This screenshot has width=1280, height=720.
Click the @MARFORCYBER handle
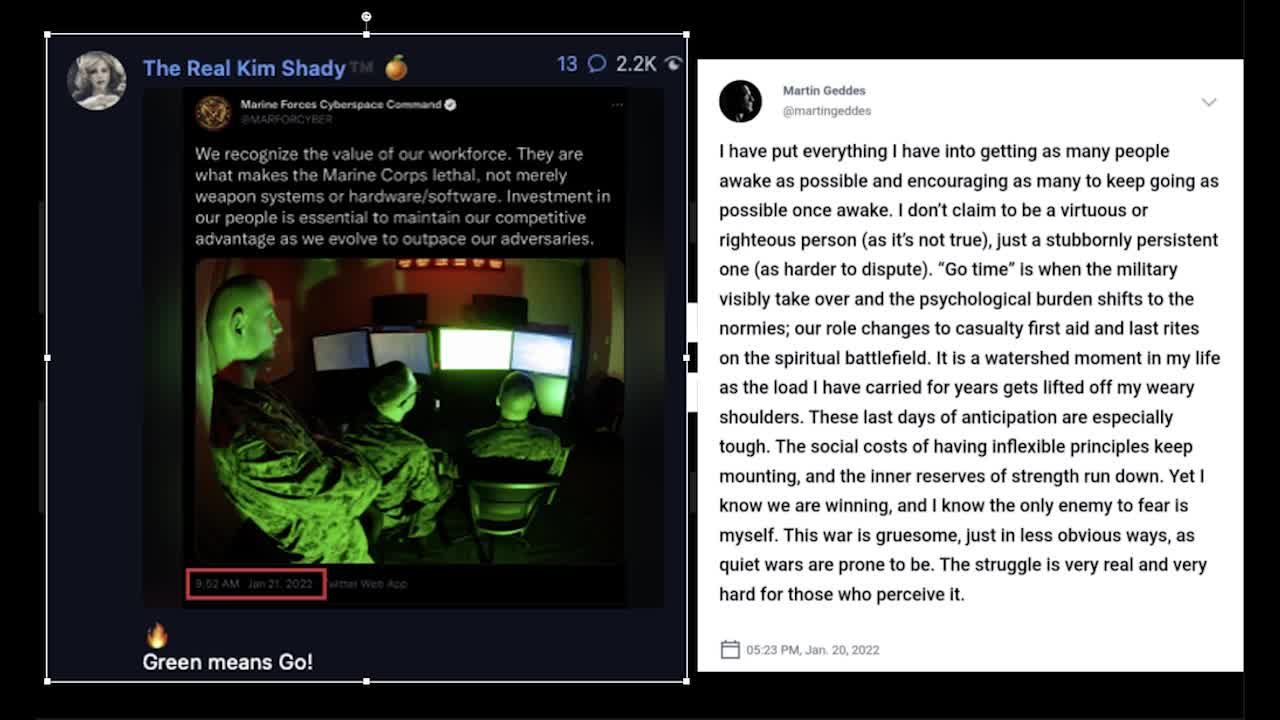click(x=286, y=119)
